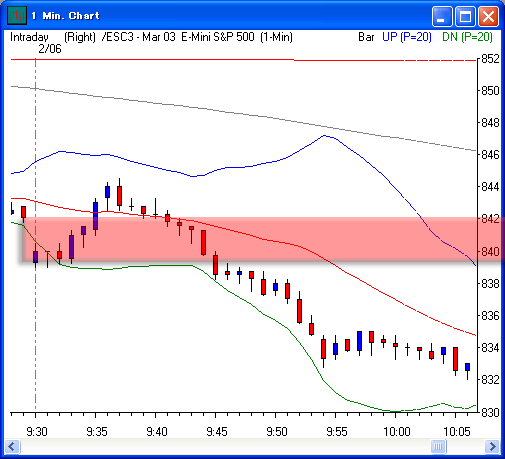Click the empty scrollbar track left of the thumb
Image resolution: width=505 pixels, height=459 pixels.
(226, 446)
